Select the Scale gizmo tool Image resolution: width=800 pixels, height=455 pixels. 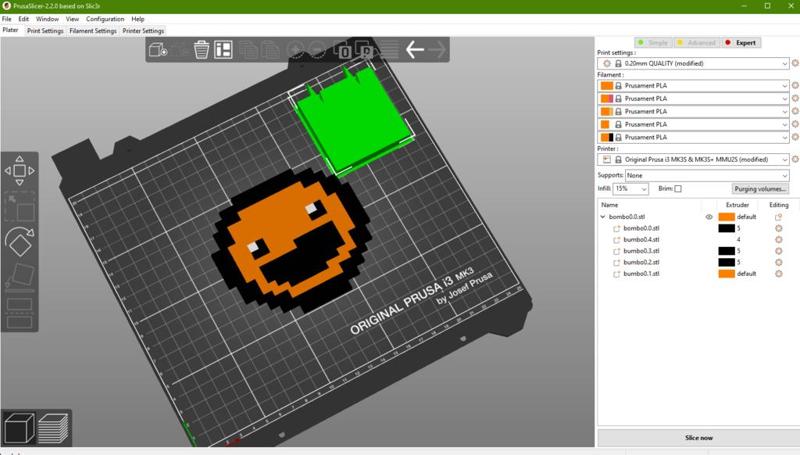[x=19, y=207]
